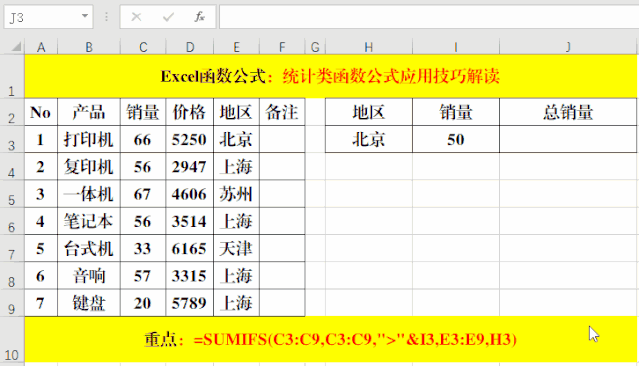This screenshot has width=639, height=366.
Task: Click the sales value 67 cell
Action: point(143,194)
